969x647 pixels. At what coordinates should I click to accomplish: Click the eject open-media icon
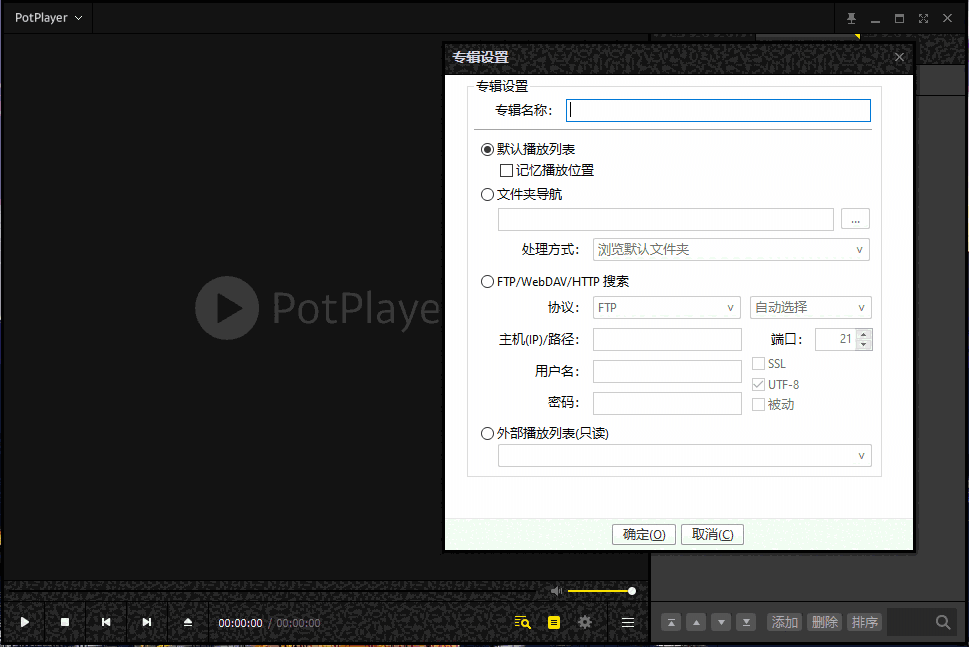point(186,622)
